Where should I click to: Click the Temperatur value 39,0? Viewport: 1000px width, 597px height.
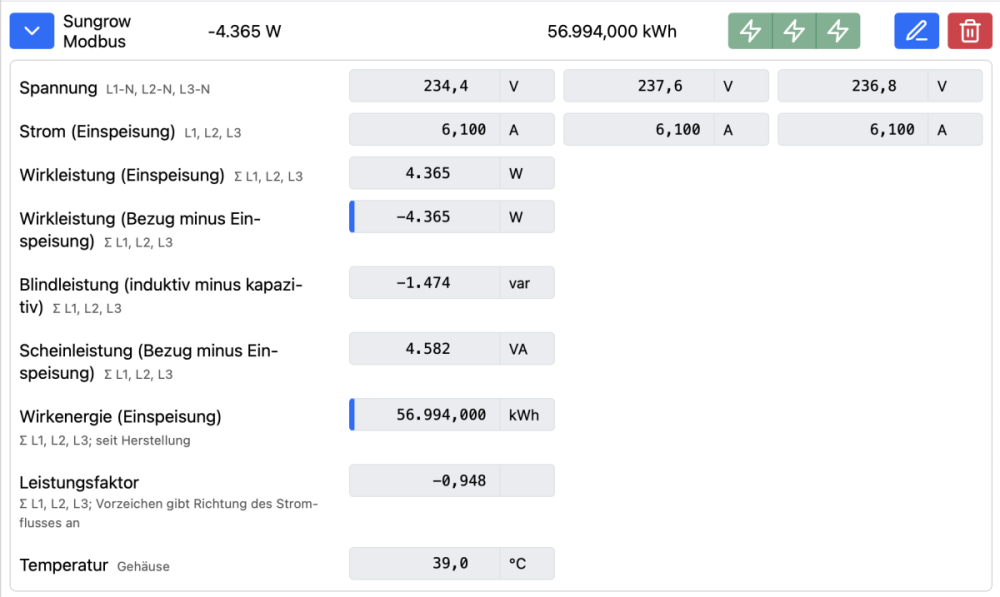pyautogui.click(x=425, y=563)
